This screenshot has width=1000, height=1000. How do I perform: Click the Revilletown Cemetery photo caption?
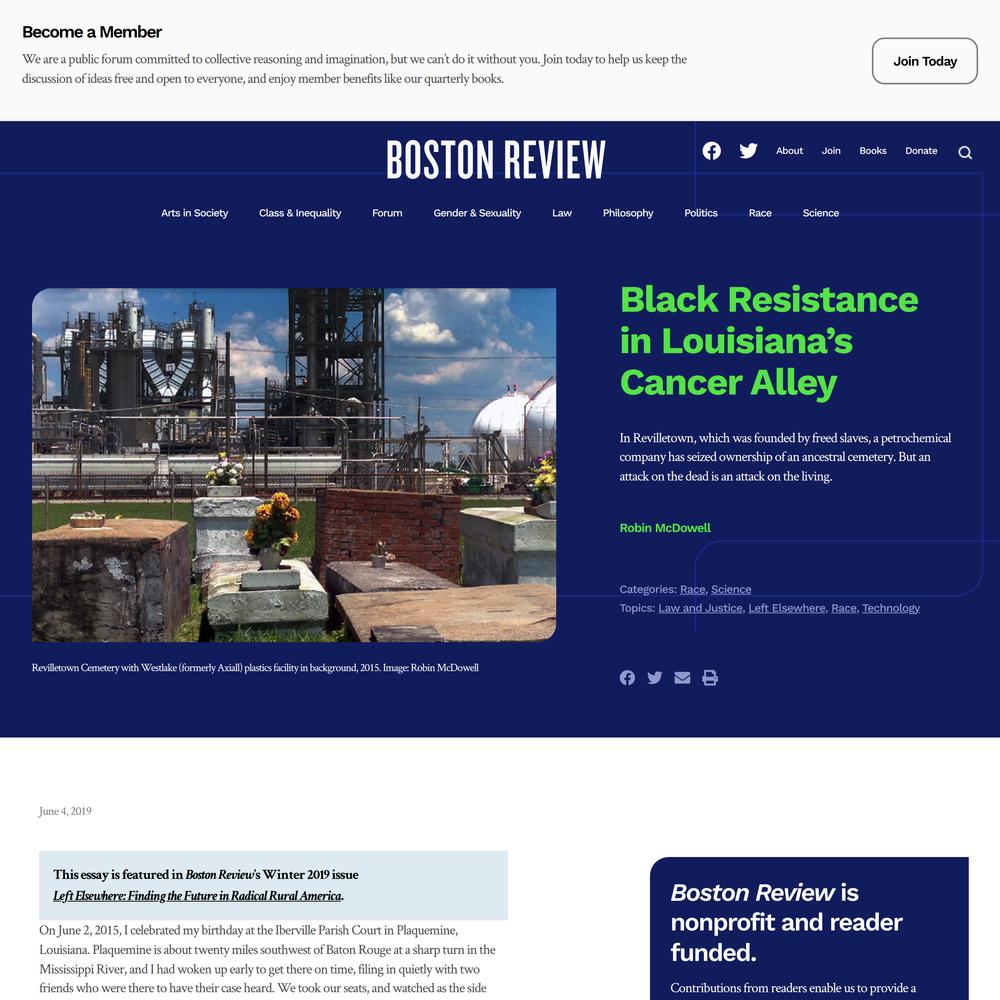pyautogui.click(x=255, y=668)
